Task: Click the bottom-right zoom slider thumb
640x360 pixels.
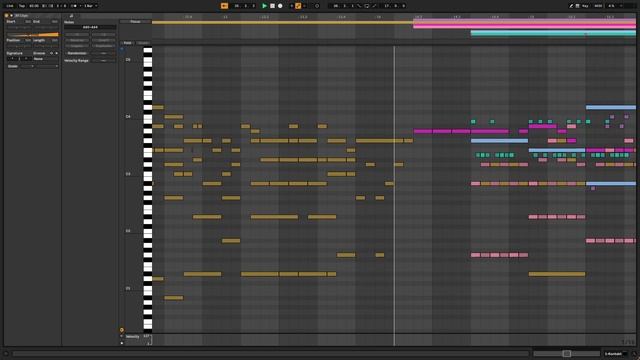Action: [x=567, y=353]
